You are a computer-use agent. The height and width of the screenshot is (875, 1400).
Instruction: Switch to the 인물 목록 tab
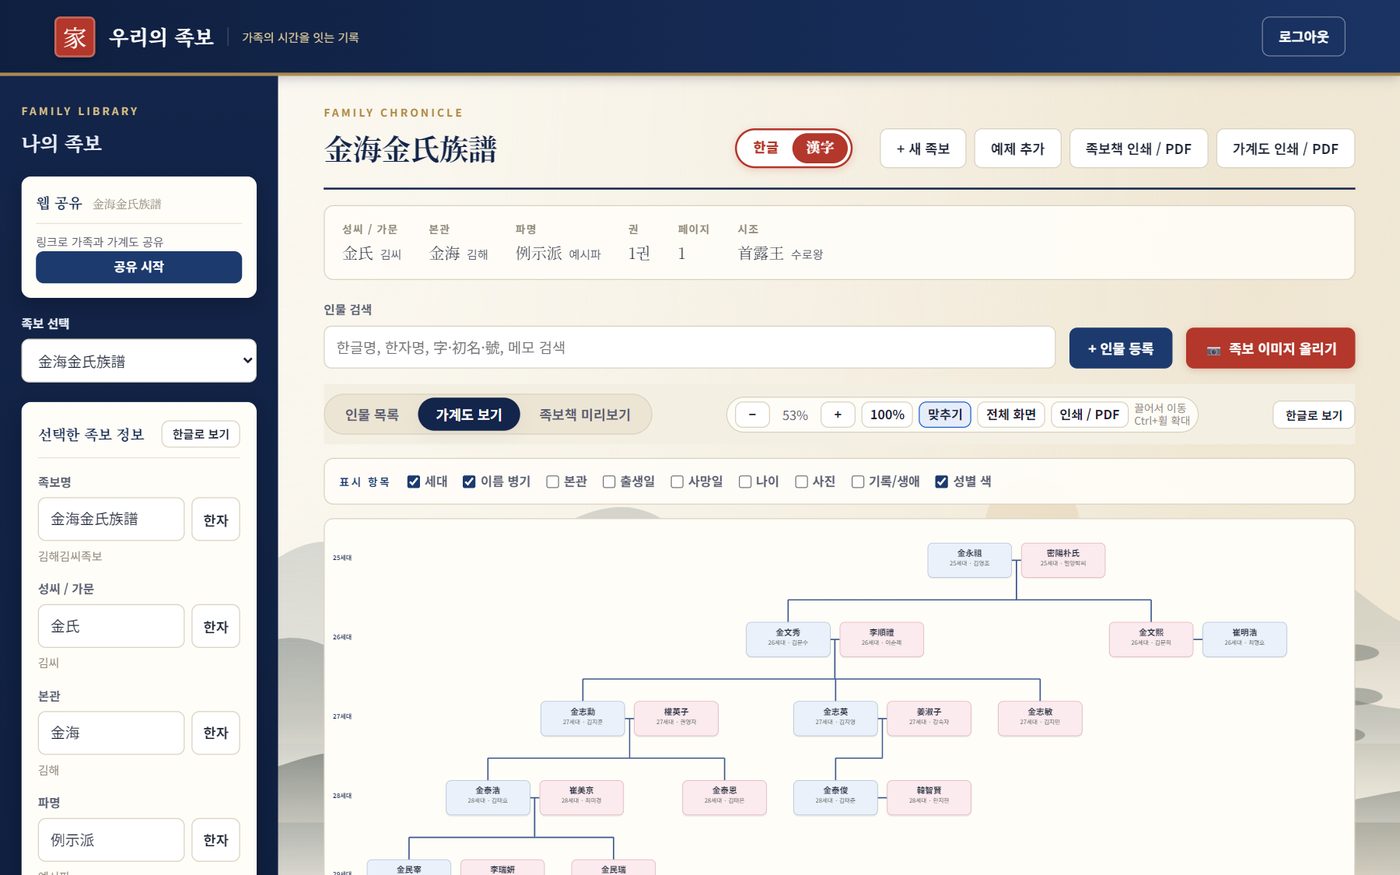372,415
